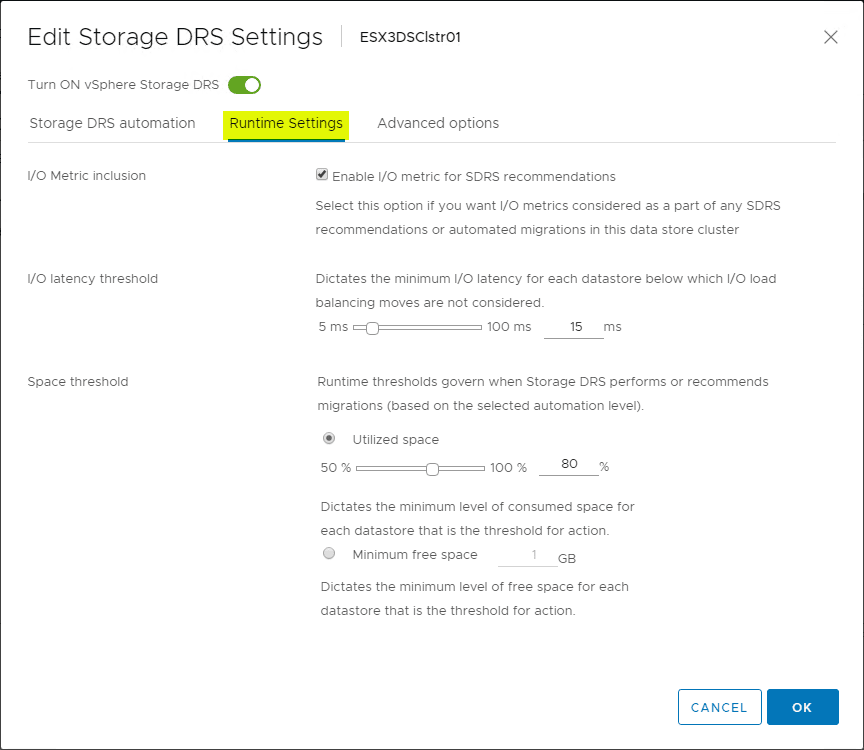Click the Utilized space label text

click(395, 439)
